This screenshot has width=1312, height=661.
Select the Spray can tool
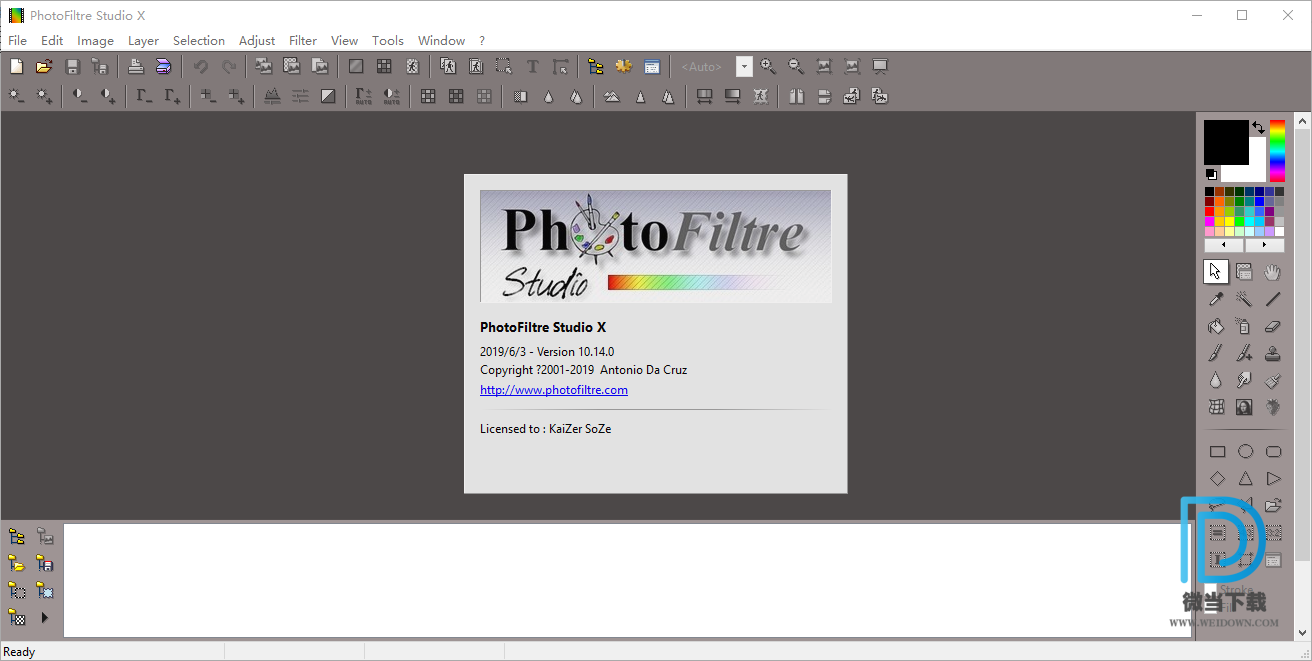click(1244, 326)
